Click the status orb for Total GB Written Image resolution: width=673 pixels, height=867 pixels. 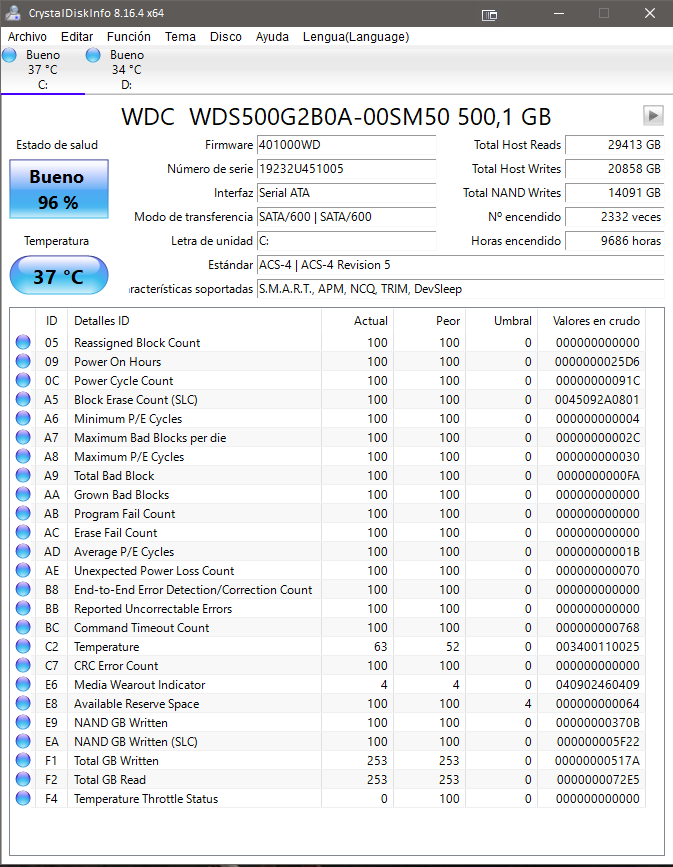(23, 760)
